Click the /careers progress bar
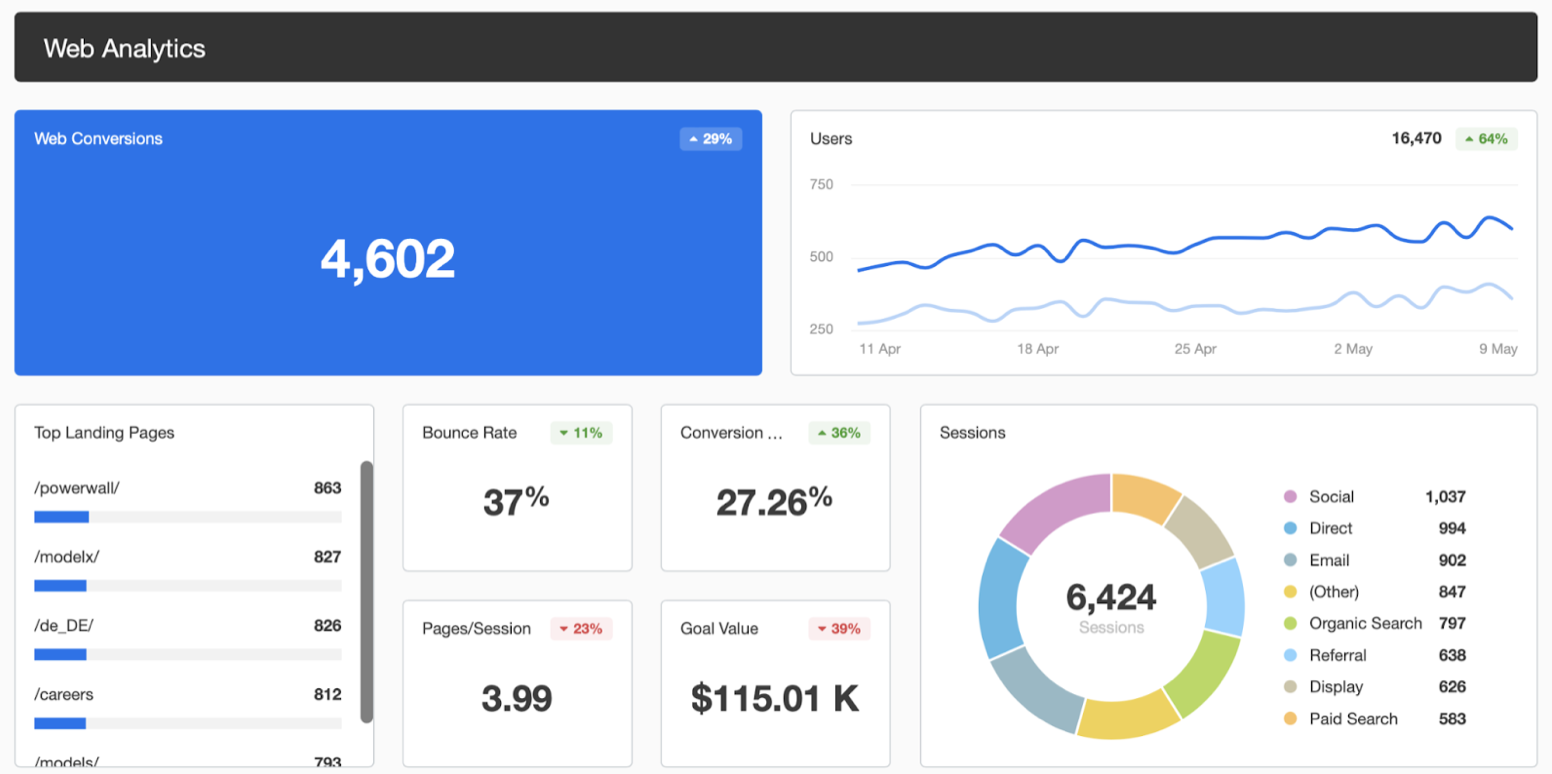 click(x=188, y=723)
